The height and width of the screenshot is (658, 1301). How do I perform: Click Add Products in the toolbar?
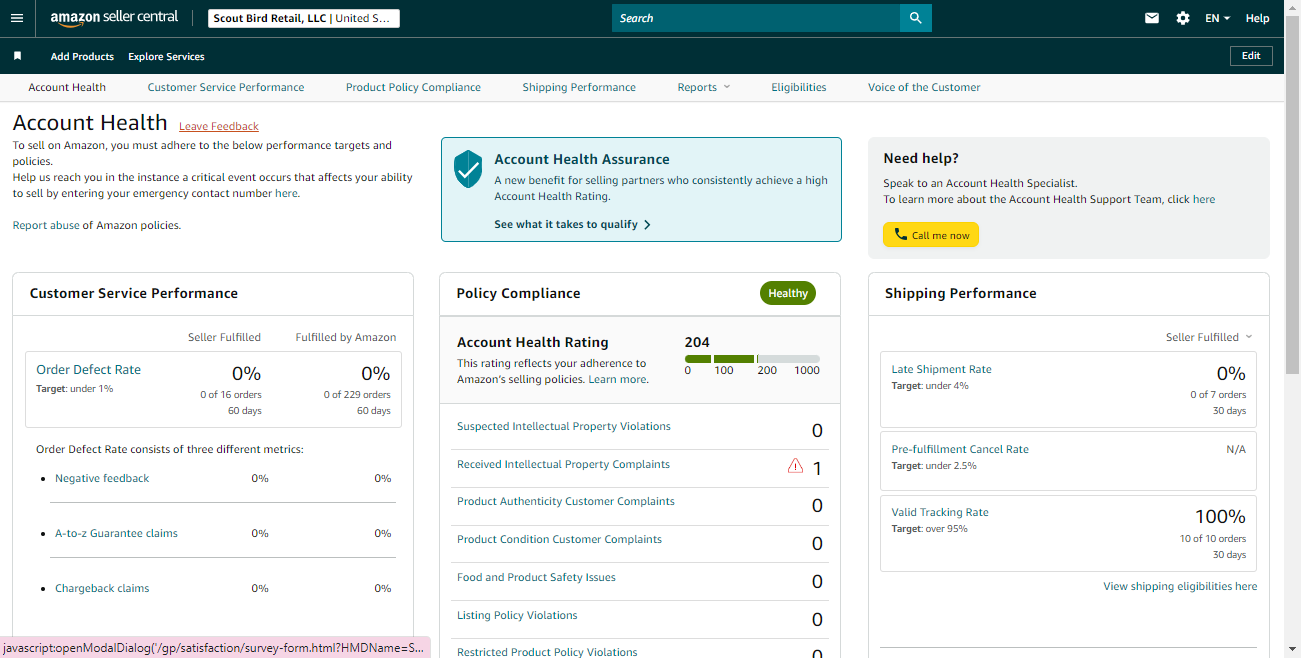pyautogui.click(x=82, y=56)
